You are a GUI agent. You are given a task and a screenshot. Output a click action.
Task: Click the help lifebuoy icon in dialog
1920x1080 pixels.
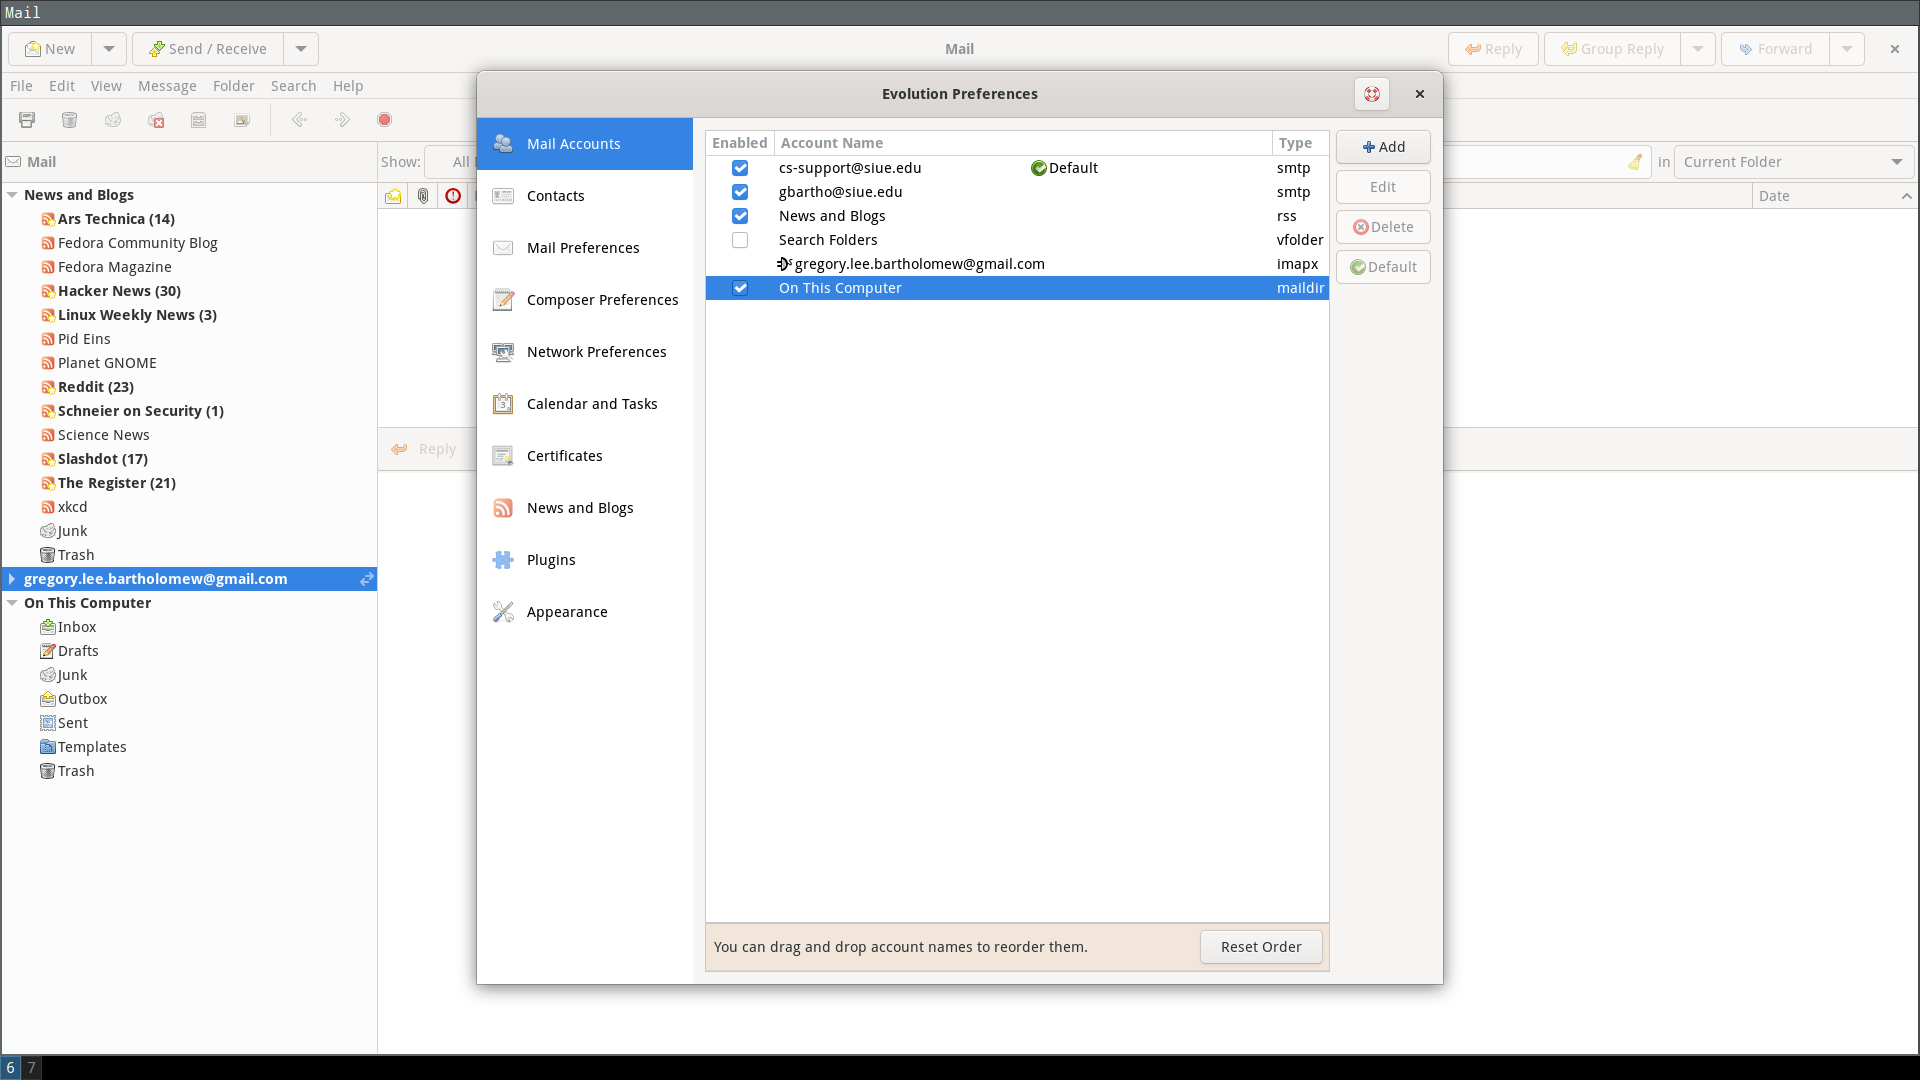point(1371,94)
